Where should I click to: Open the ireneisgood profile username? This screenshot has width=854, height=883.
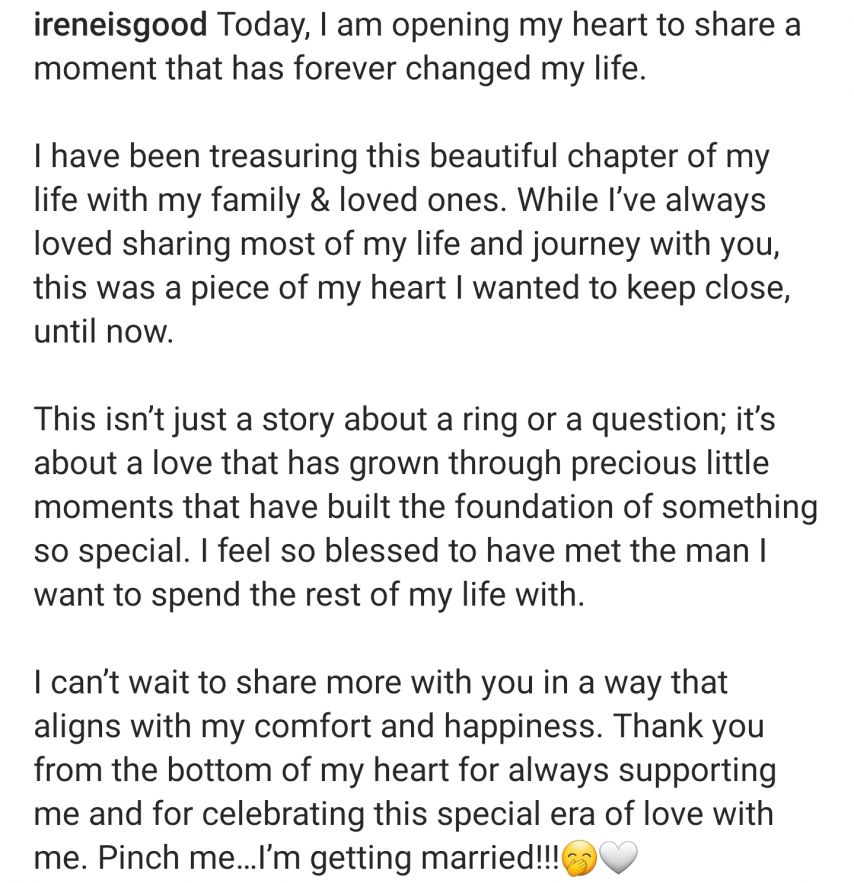(x=120, y=26)
